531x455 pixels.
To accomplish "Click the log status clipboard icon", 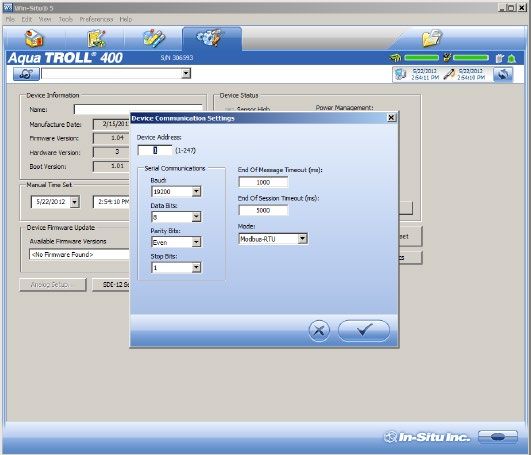I will pyautogui.click(x=500, y=59).
